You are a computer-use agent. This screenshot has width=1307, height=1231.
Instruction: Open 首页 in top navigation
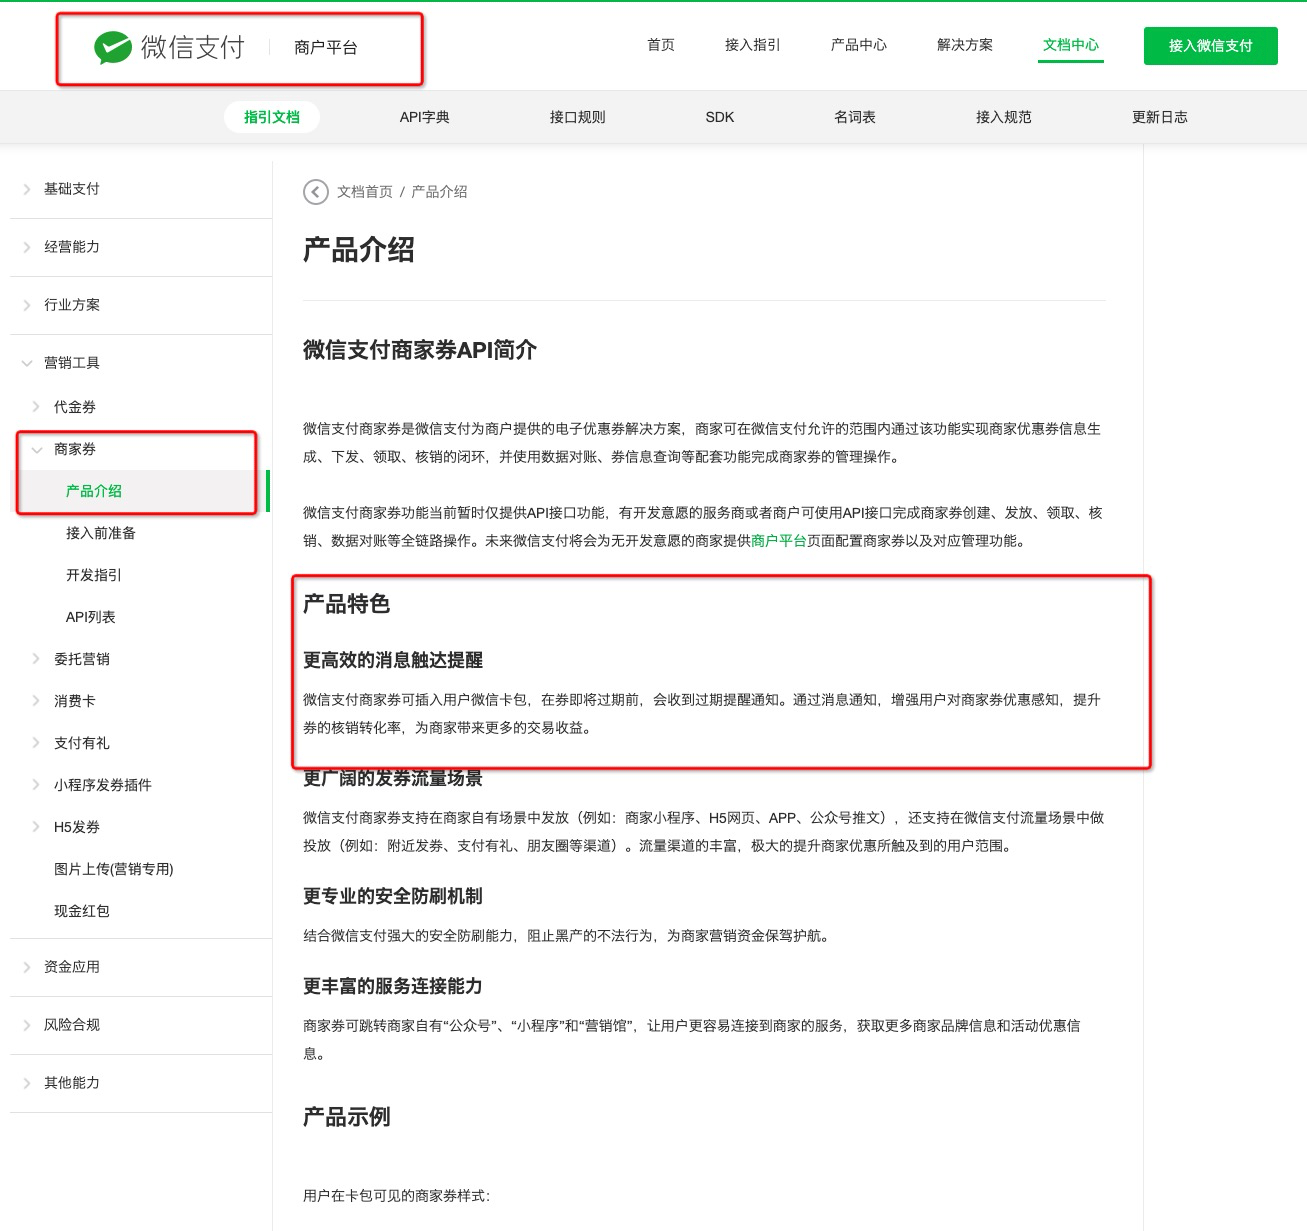661,45
